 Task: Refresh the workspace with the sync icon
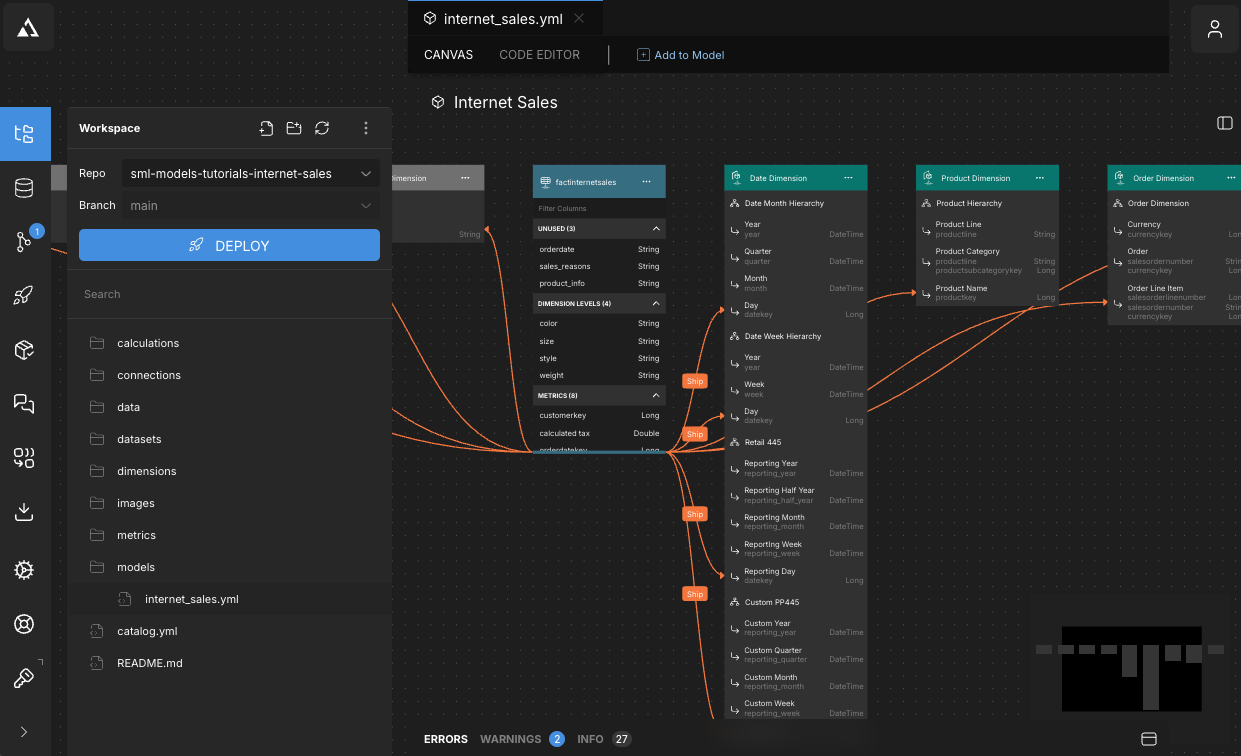322,128
